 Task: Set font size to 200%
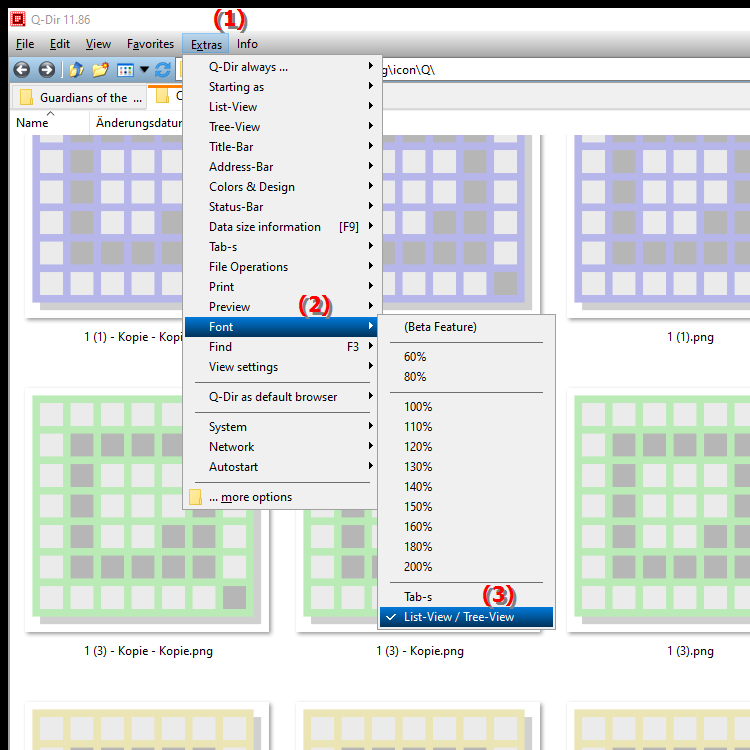click(466, 567)
